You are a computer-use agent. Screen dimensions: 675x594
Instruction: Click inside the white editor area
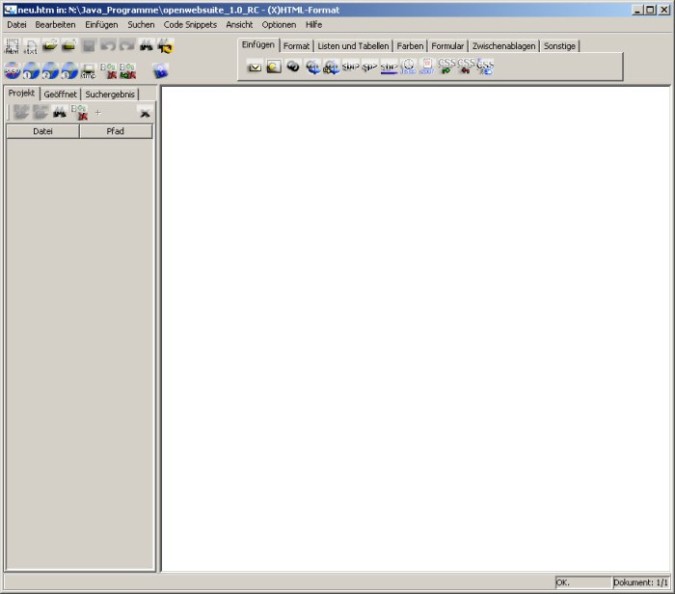pos(416,329)
